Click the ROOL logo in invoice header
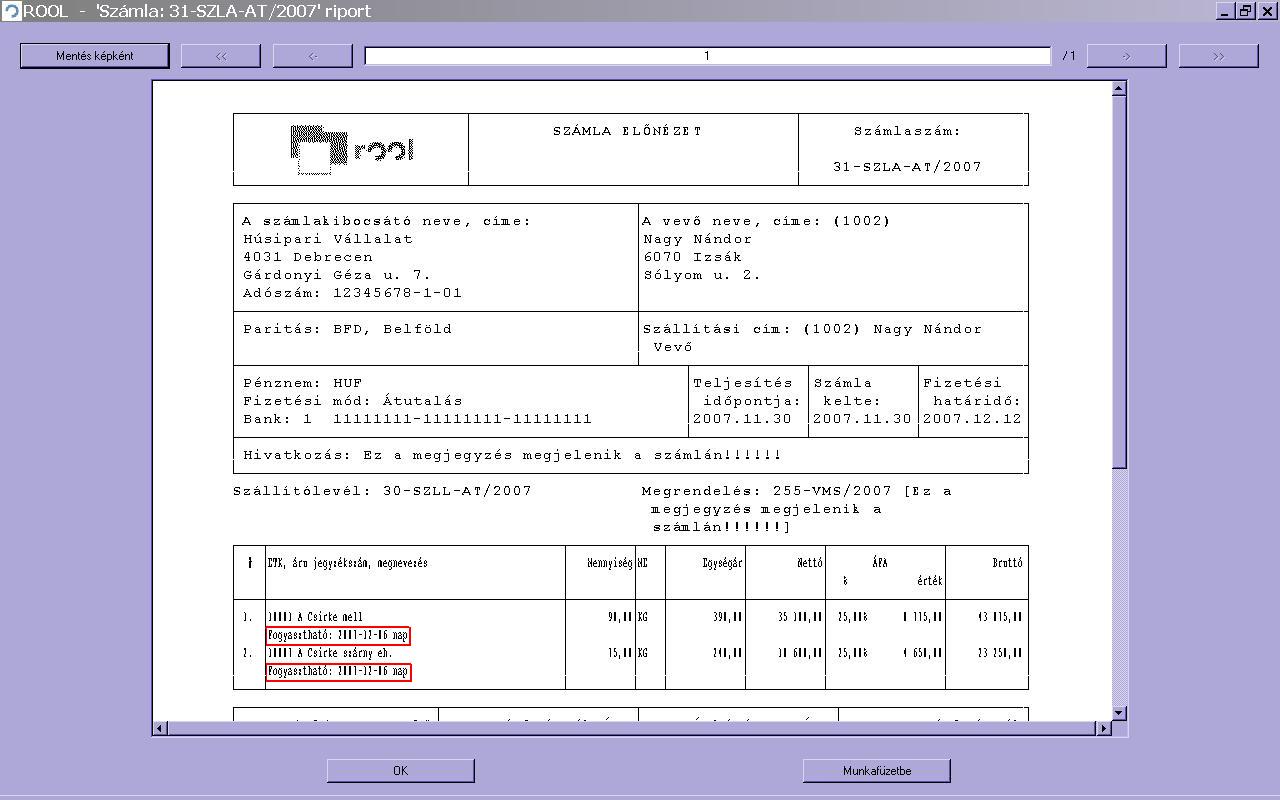 click(x=352, y=149)
